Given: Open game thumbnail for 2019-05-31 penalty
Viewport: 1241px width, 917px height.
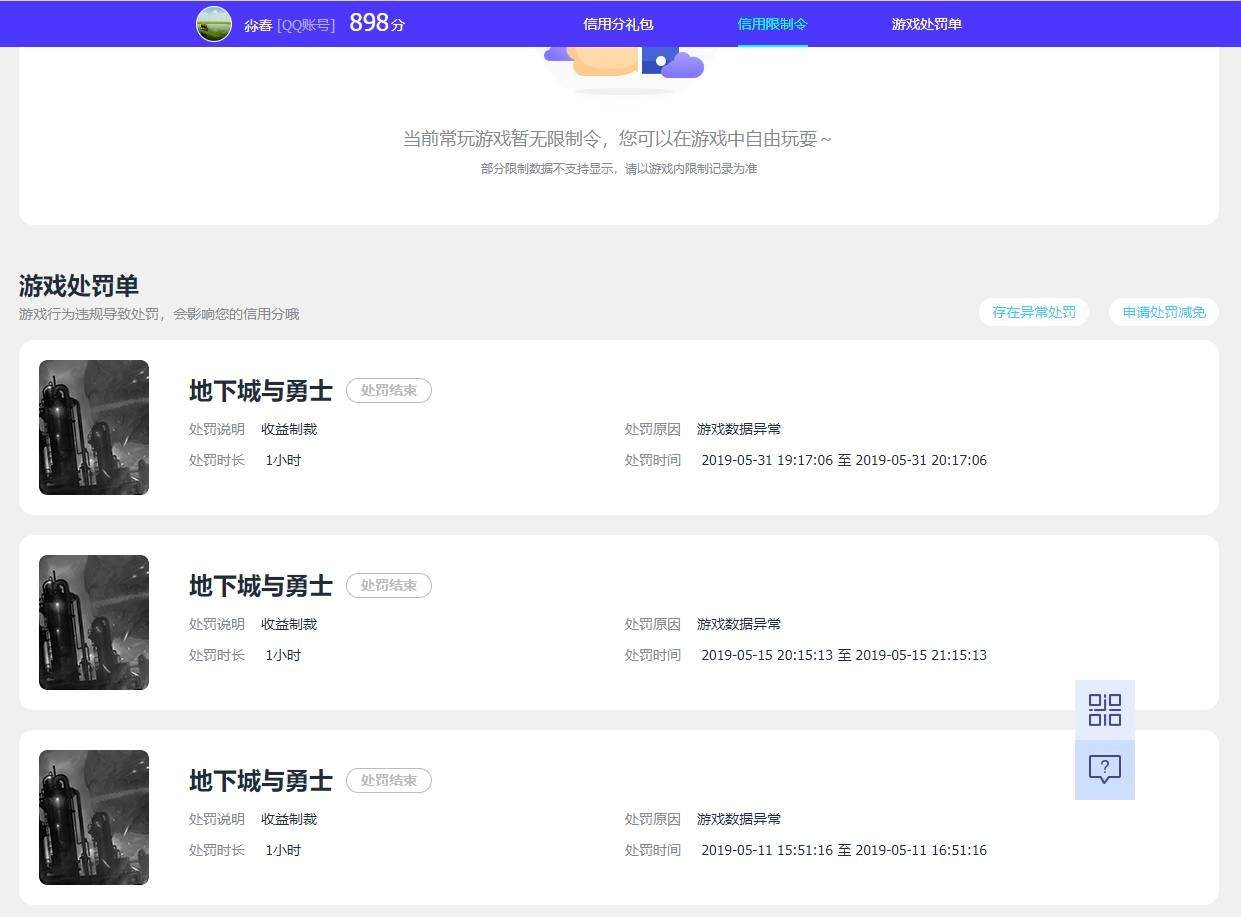Looking at the screenshot, I should tap(94, 427).
